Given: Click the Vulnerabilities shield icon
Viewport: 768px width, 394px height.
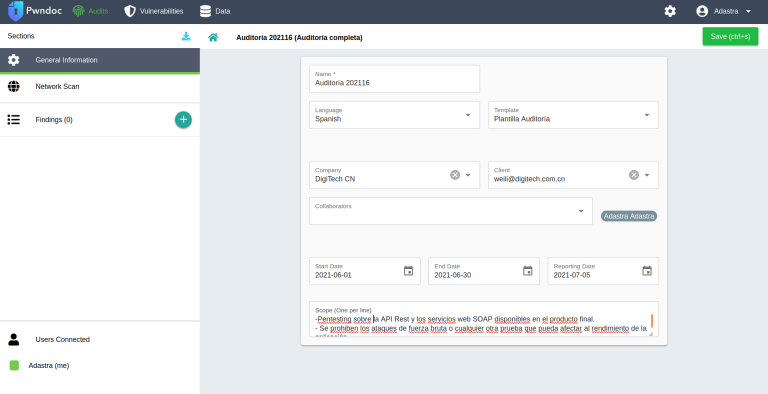Looking at the screenshot, I should click(x=130, y=11).
